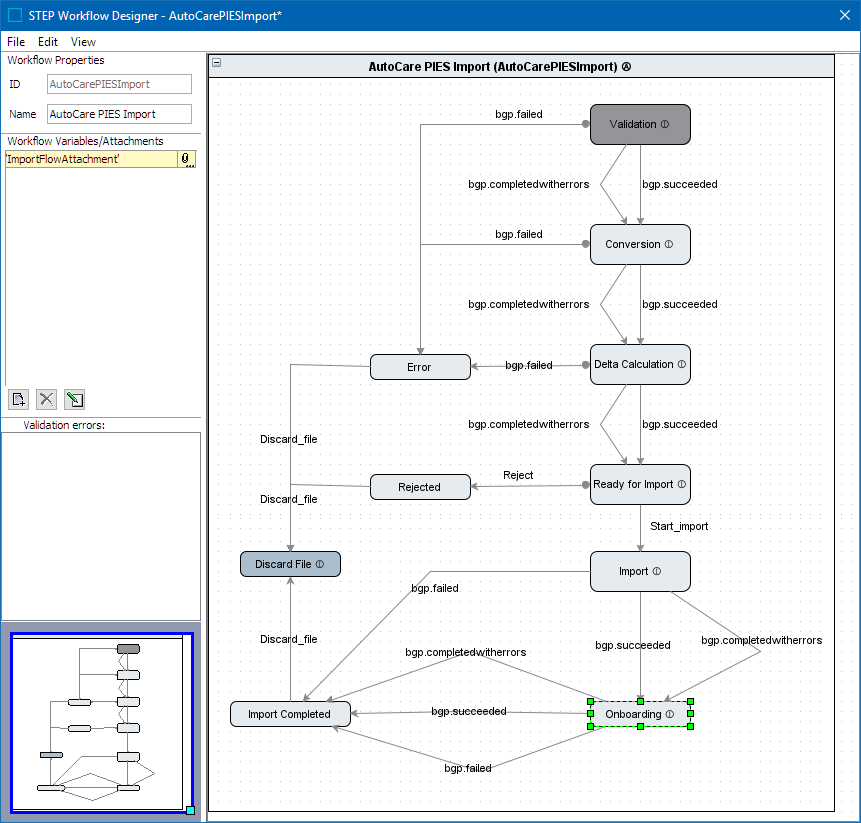
Task: Select the Delta Calculation state node
Action: tap(640, 365)
